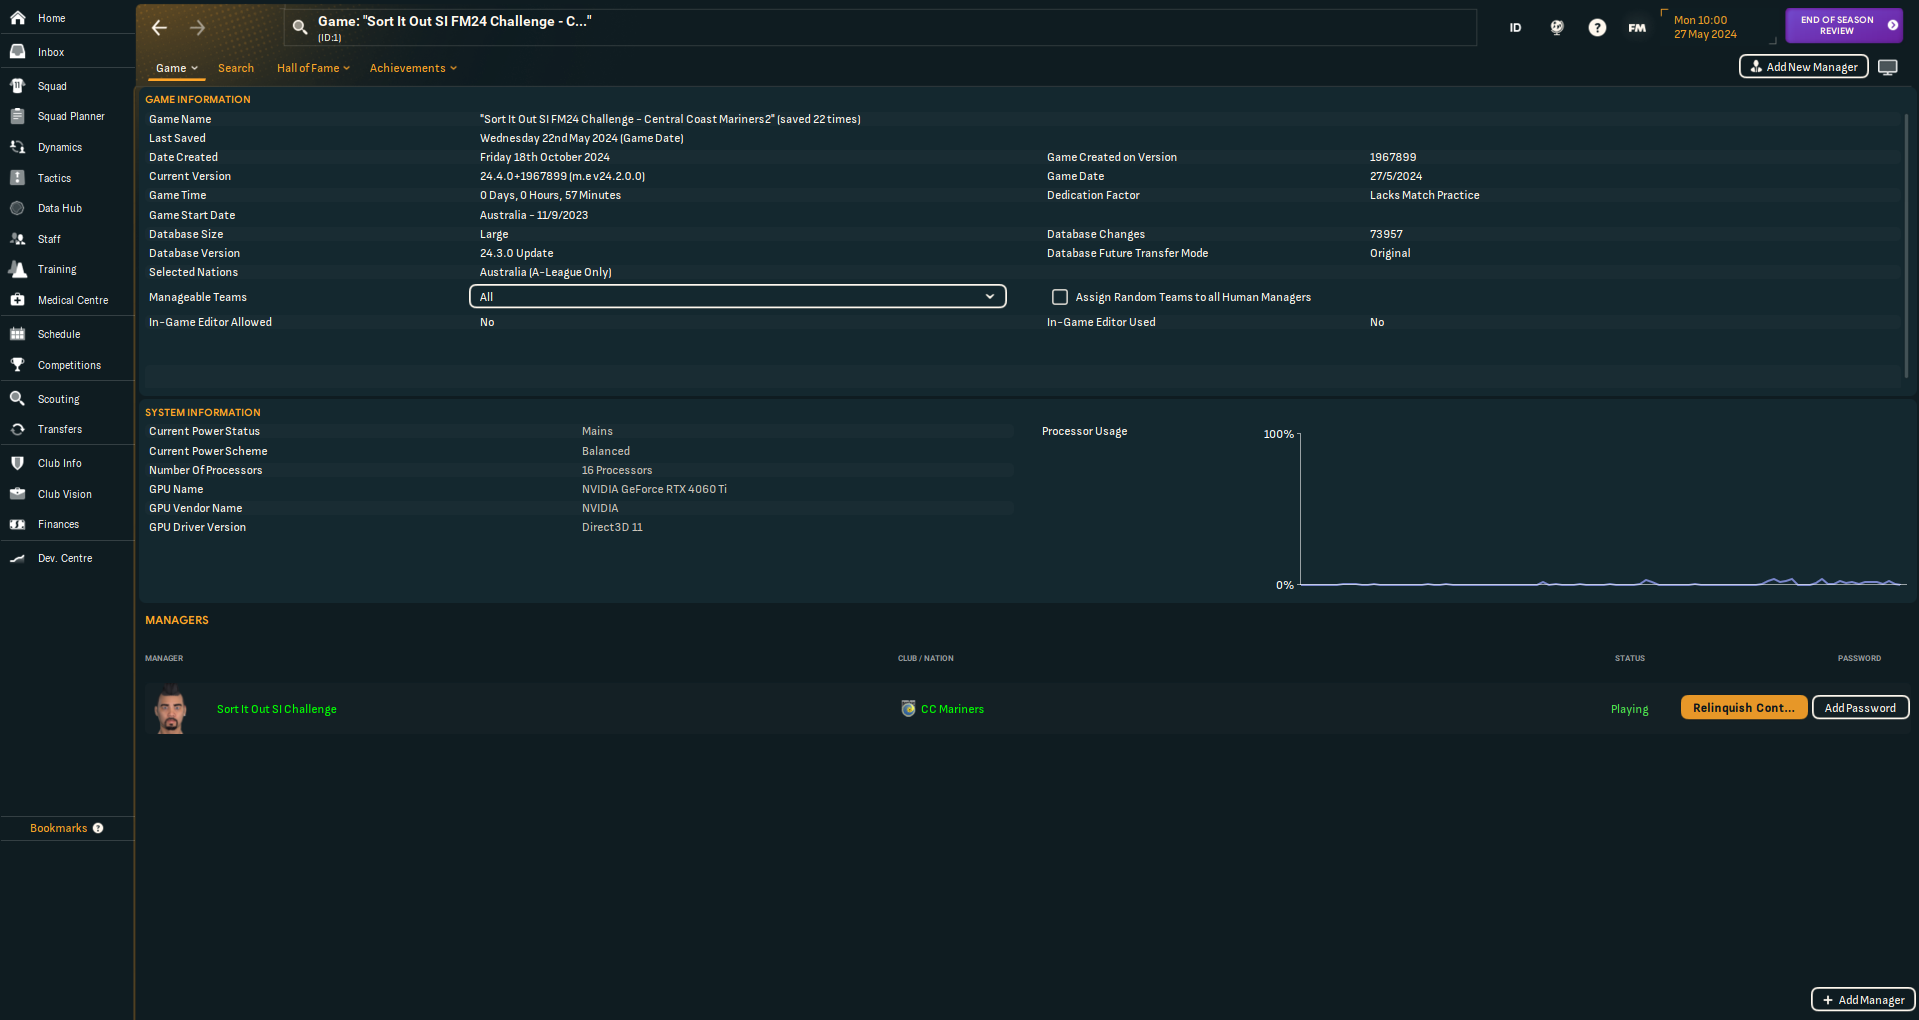Open the Bookmarks section
1919x1020 pixels.
click(58, 828)
